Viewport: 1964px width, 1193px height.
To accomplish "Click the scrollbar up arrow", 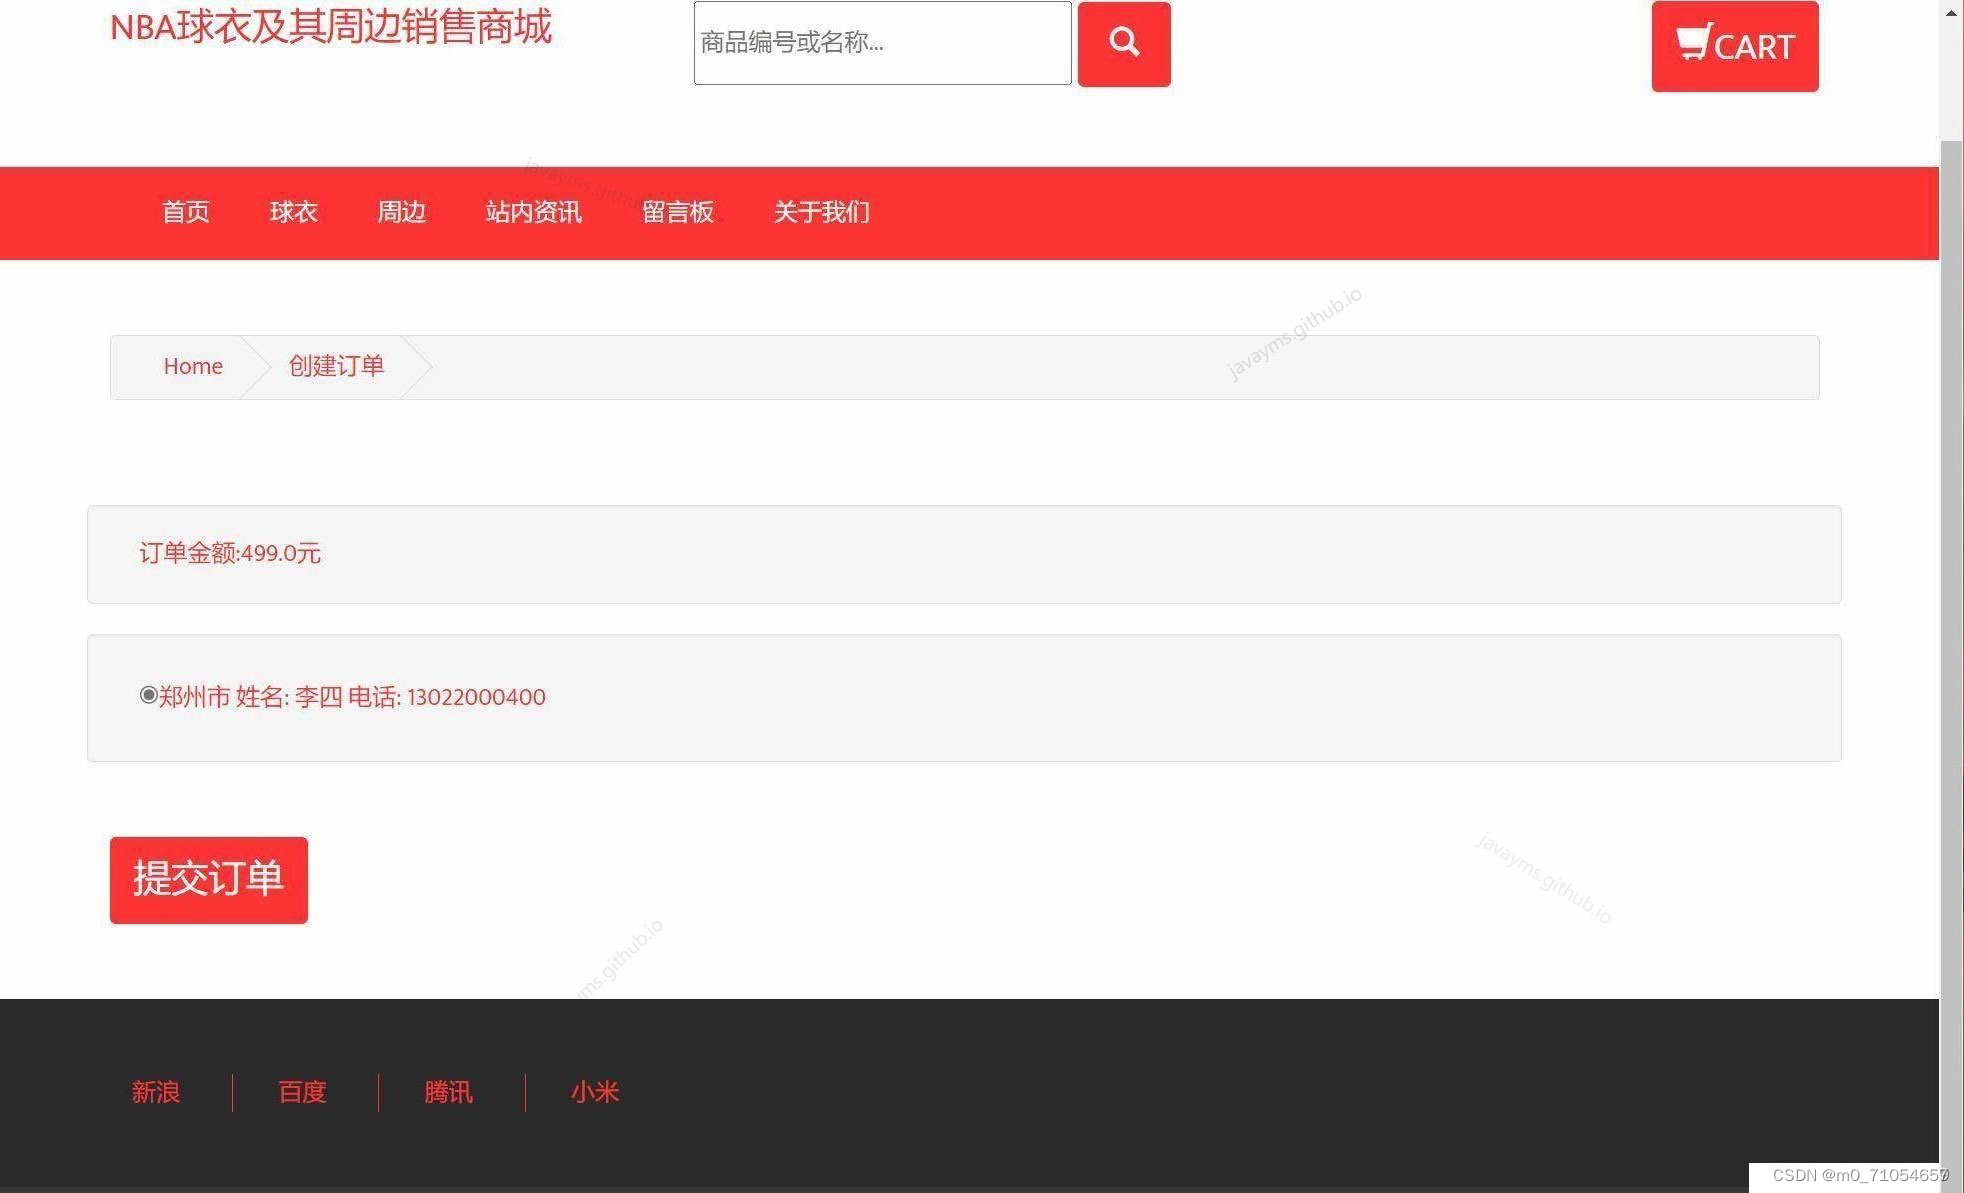I will [1951, 12].
